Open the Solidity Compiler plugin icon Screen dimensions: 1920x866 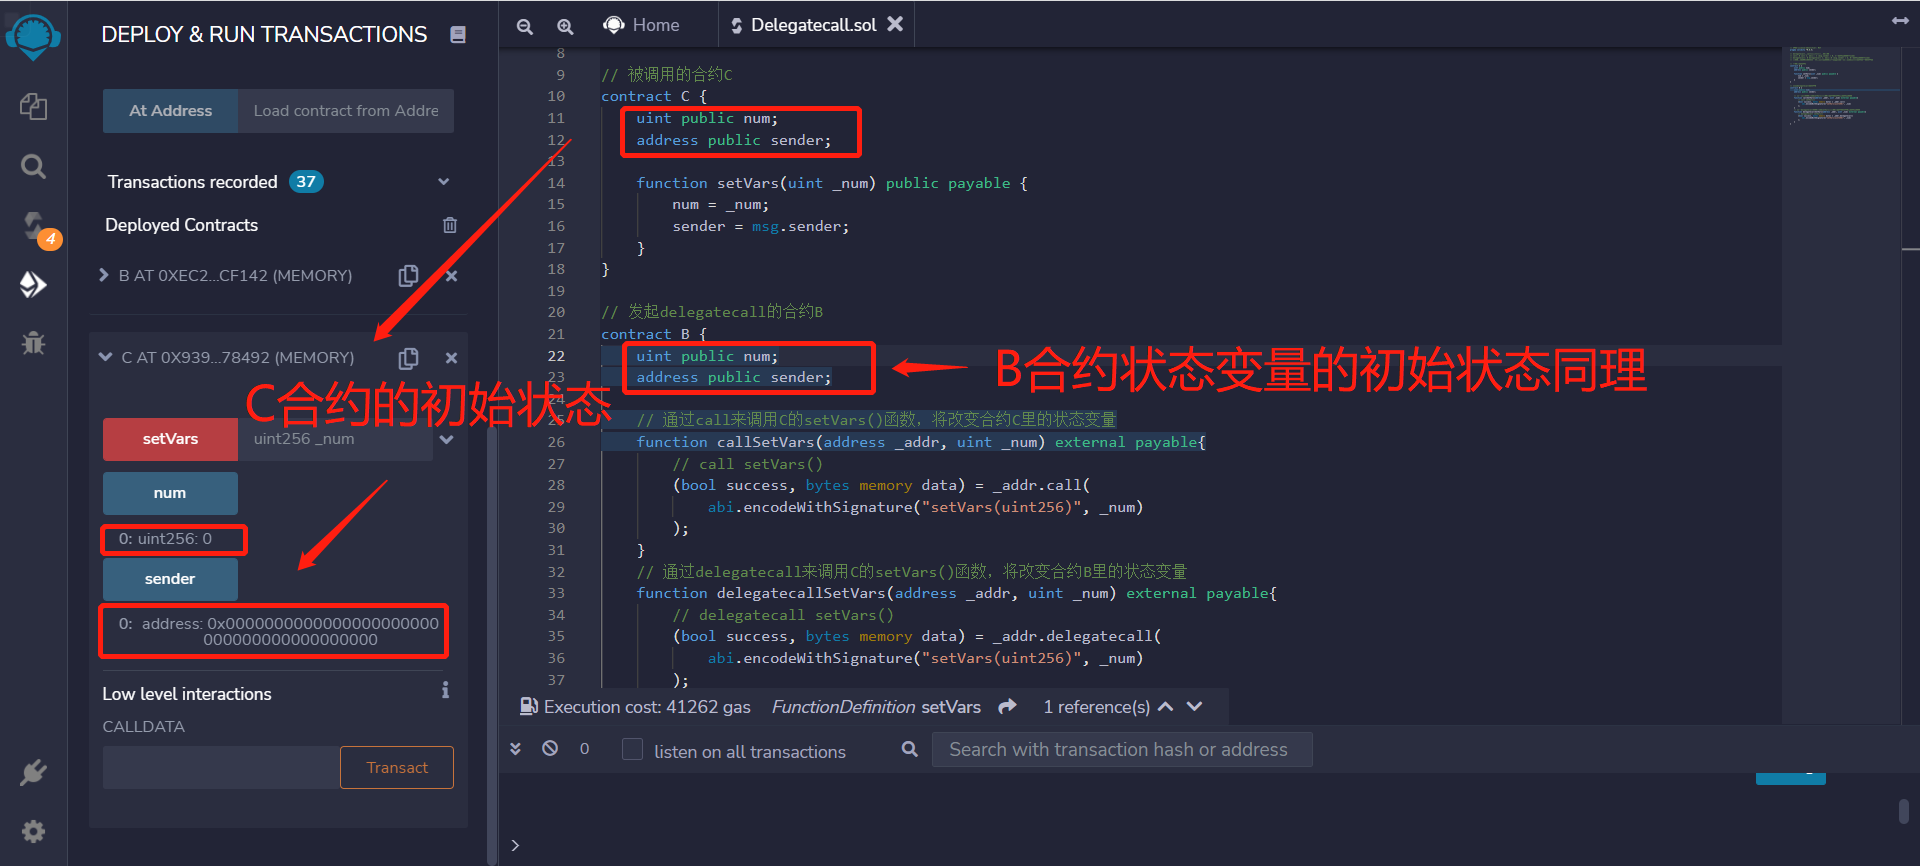click(35, 226)
